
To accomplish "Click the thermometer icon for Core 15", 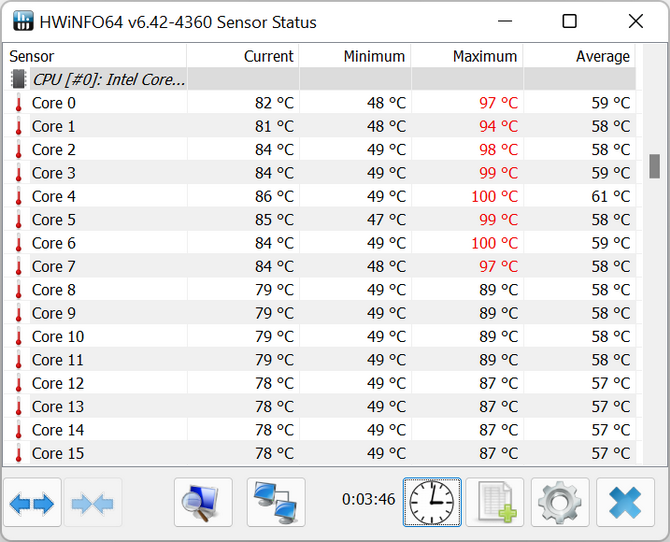I will point(18,454).
